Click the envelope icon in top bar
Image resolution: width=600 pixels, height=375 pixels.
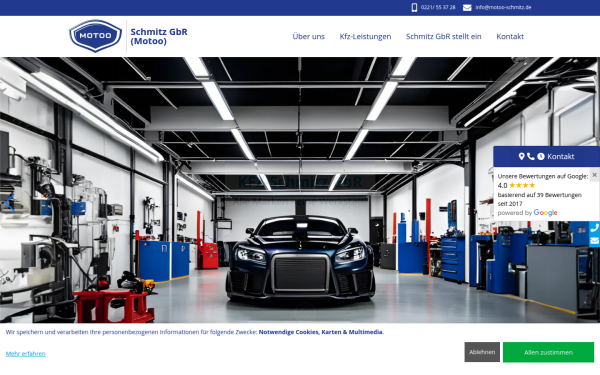[x=467, y=8]
